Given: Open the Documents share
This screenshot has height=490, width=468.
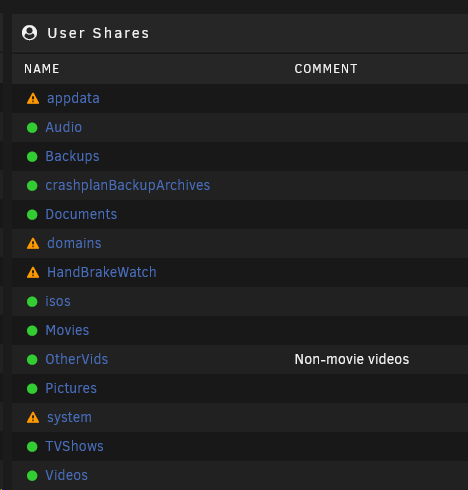Looking at the screenshot, I should pyautogui.click(x=81, y=214).
